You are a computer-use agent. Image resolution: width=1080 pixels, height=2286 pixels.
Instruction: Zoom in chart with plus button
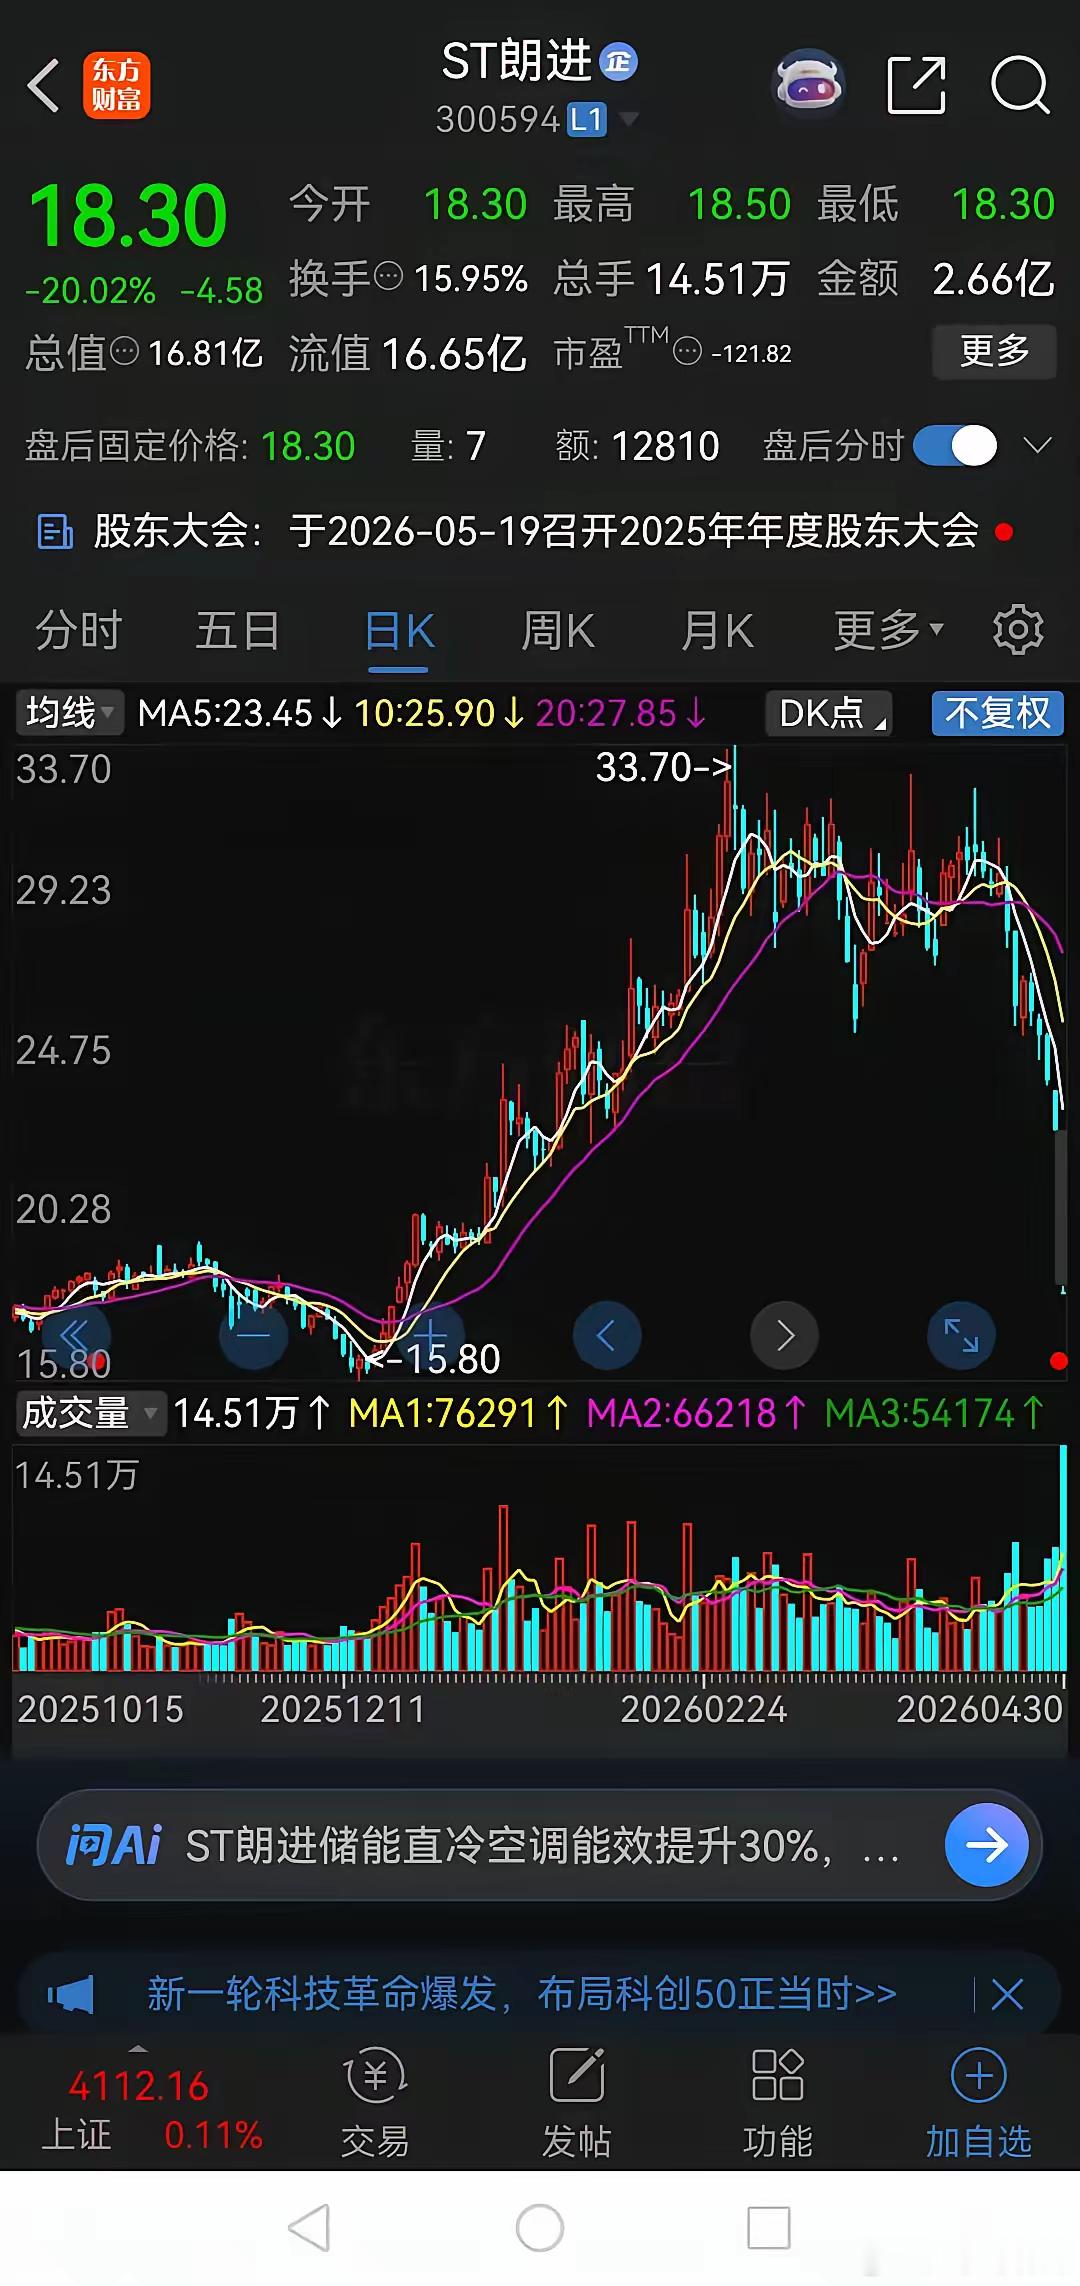pos(430,1334)
